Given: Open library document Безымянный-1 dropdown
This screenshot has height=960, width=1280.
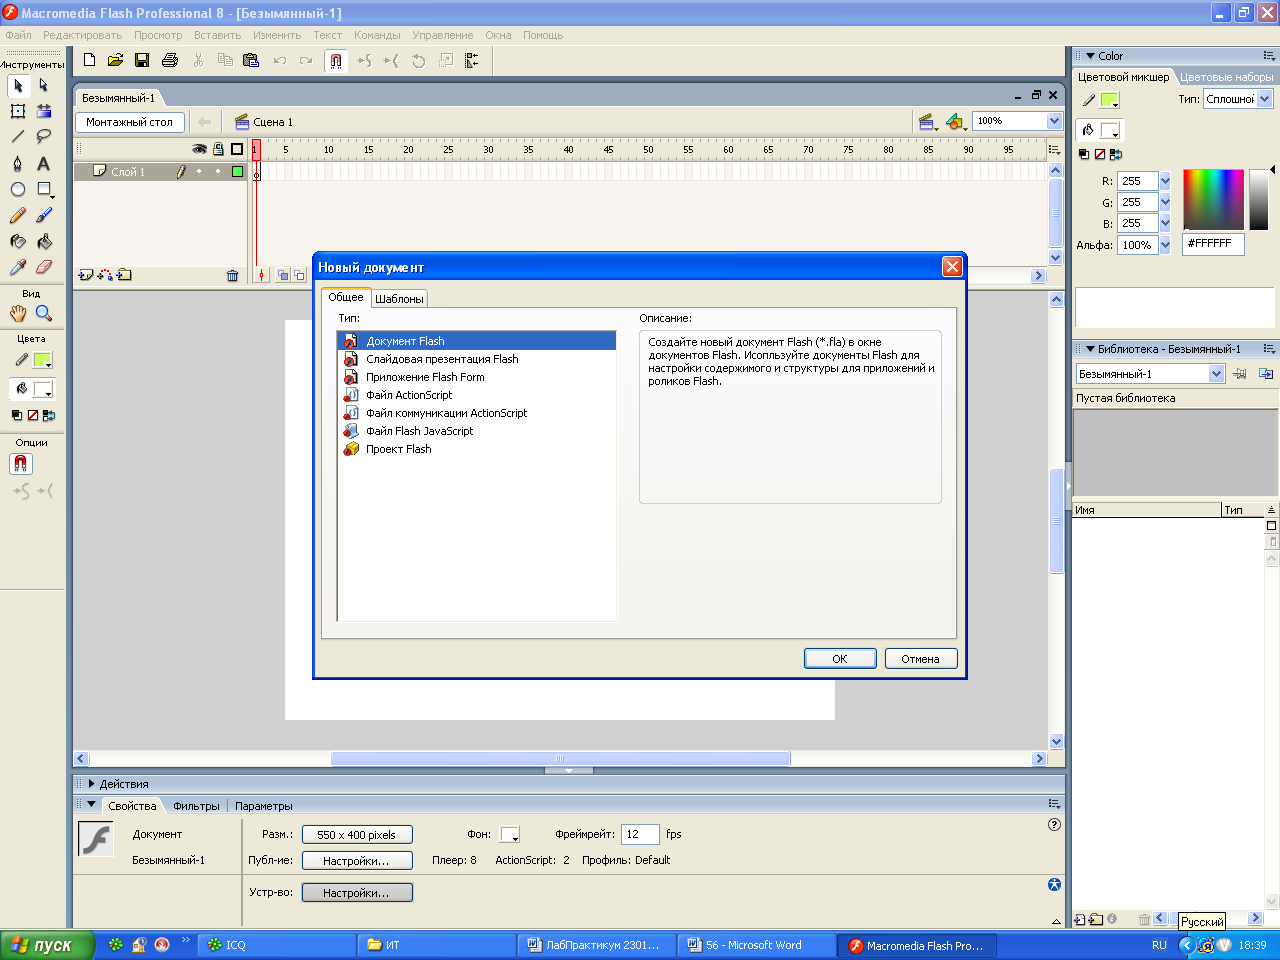Looking at the screenshot, I should coord(1217,374).
